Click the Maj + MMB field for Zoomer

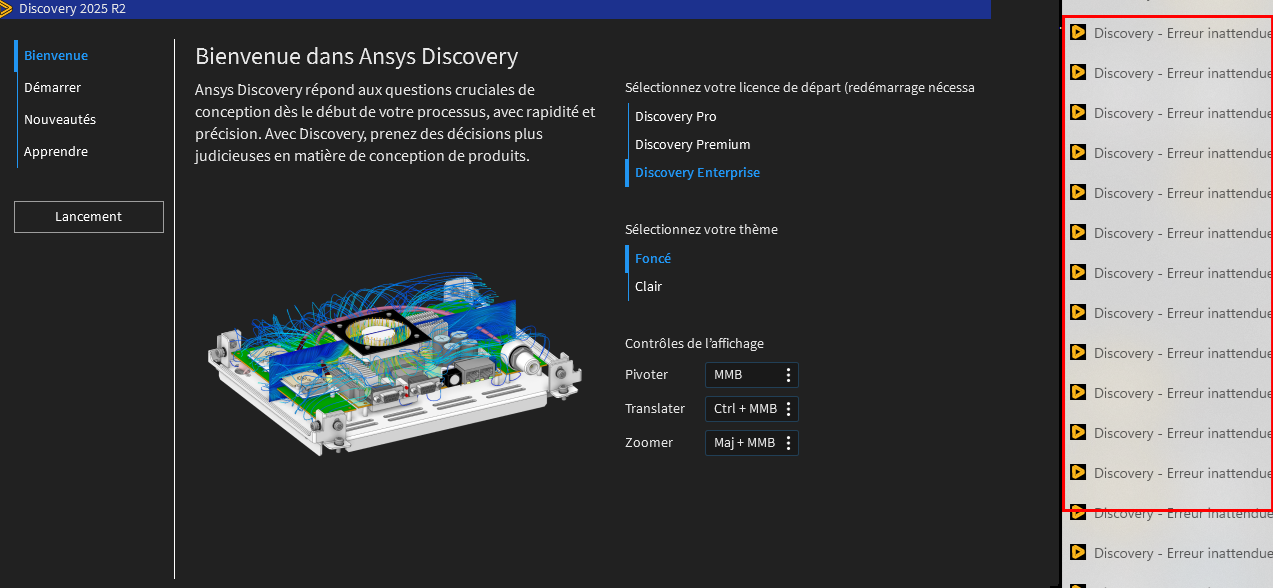[744, 443]
